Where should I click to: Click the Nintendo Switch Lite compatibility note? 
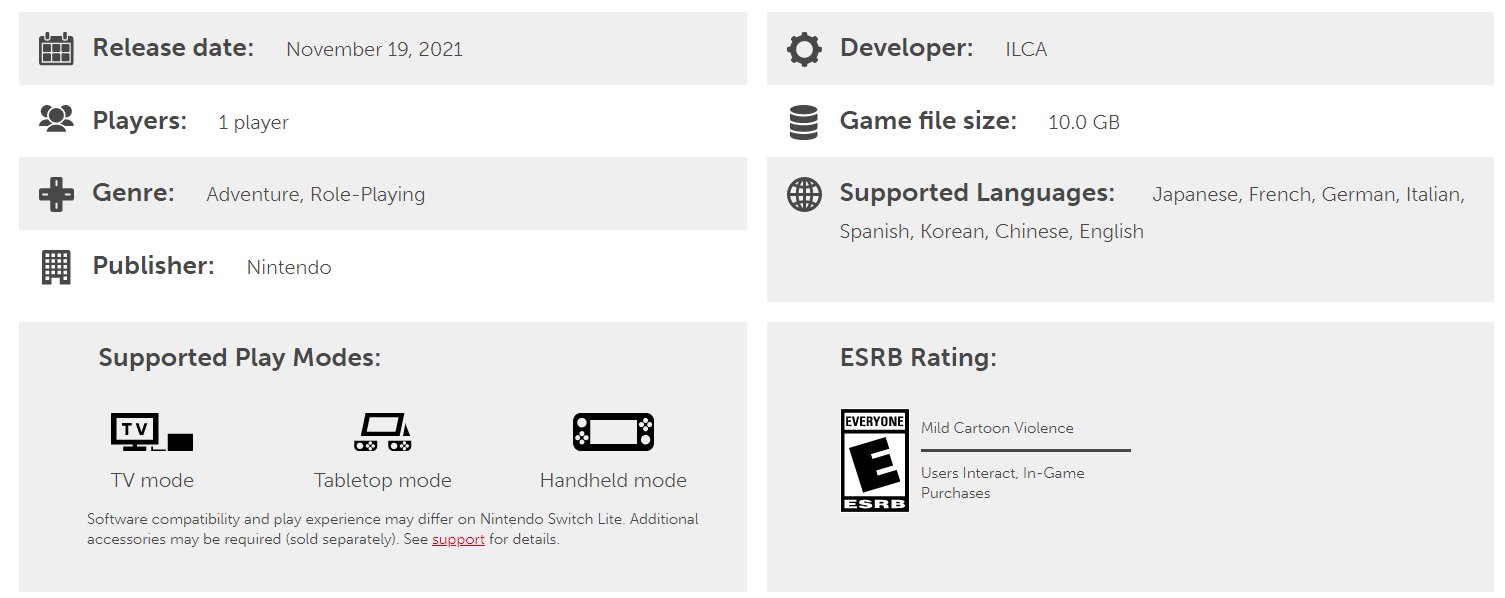[x=393, y=529]
